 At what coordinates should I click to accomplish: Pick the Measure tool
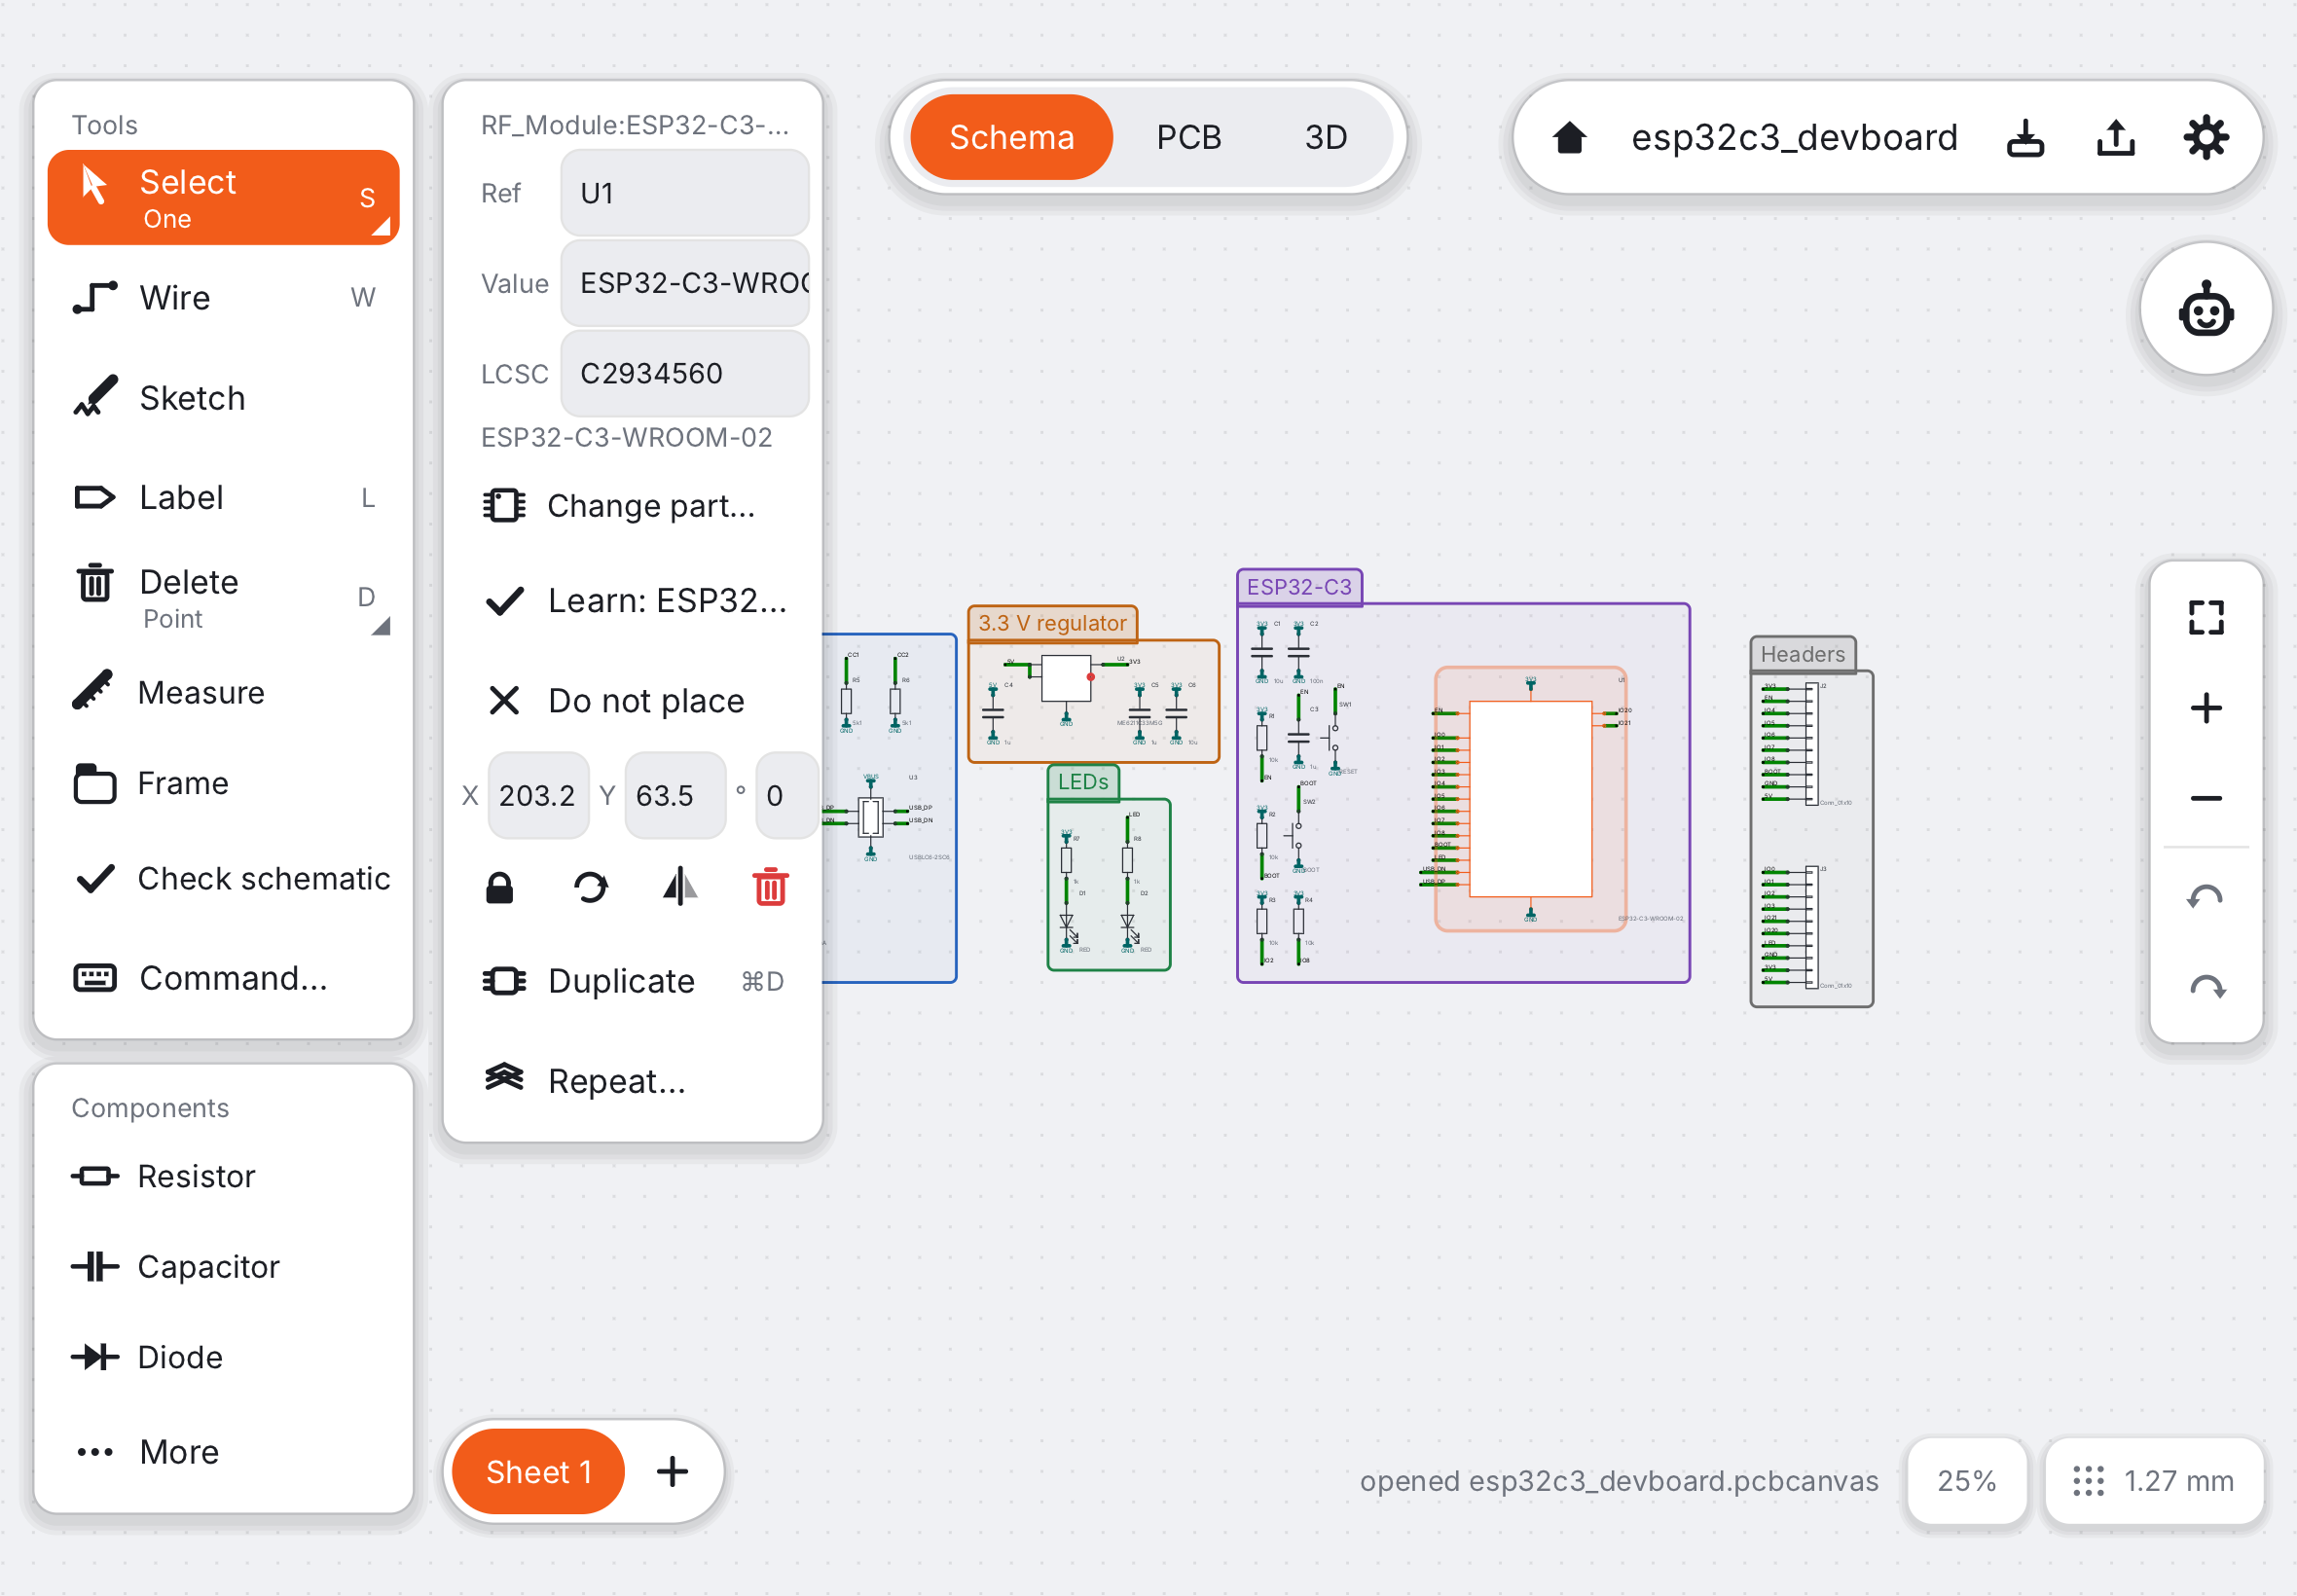(223, 692)
